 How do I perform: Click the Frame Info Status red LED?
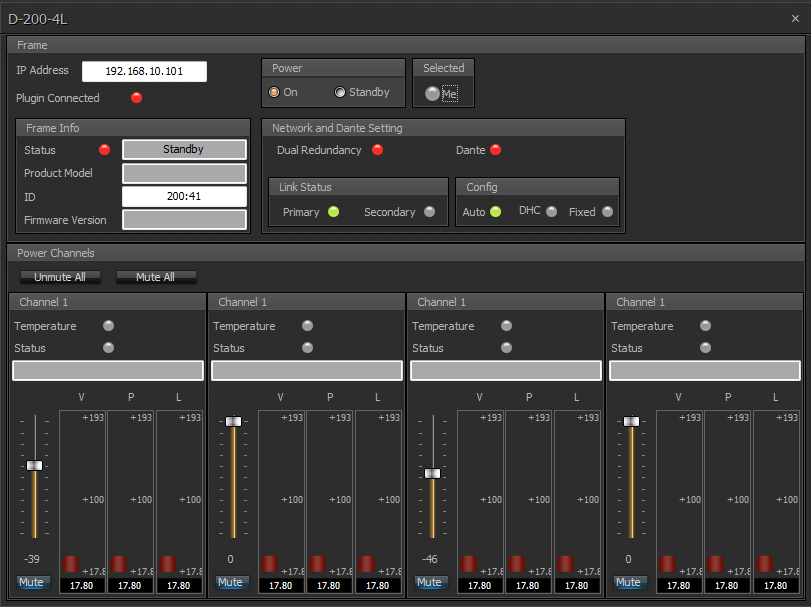point(104,150)
